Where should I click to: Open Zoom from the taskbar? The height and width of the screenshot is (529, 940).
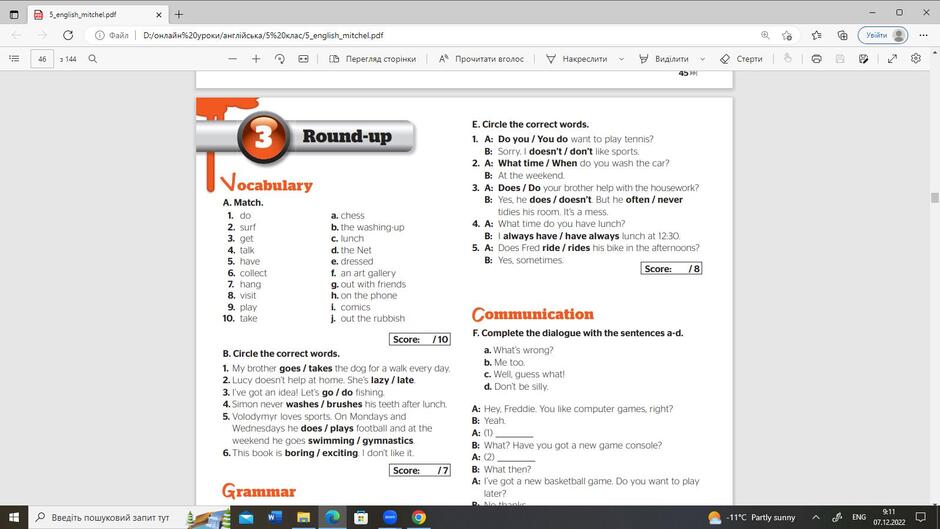(x=390, y=518)
